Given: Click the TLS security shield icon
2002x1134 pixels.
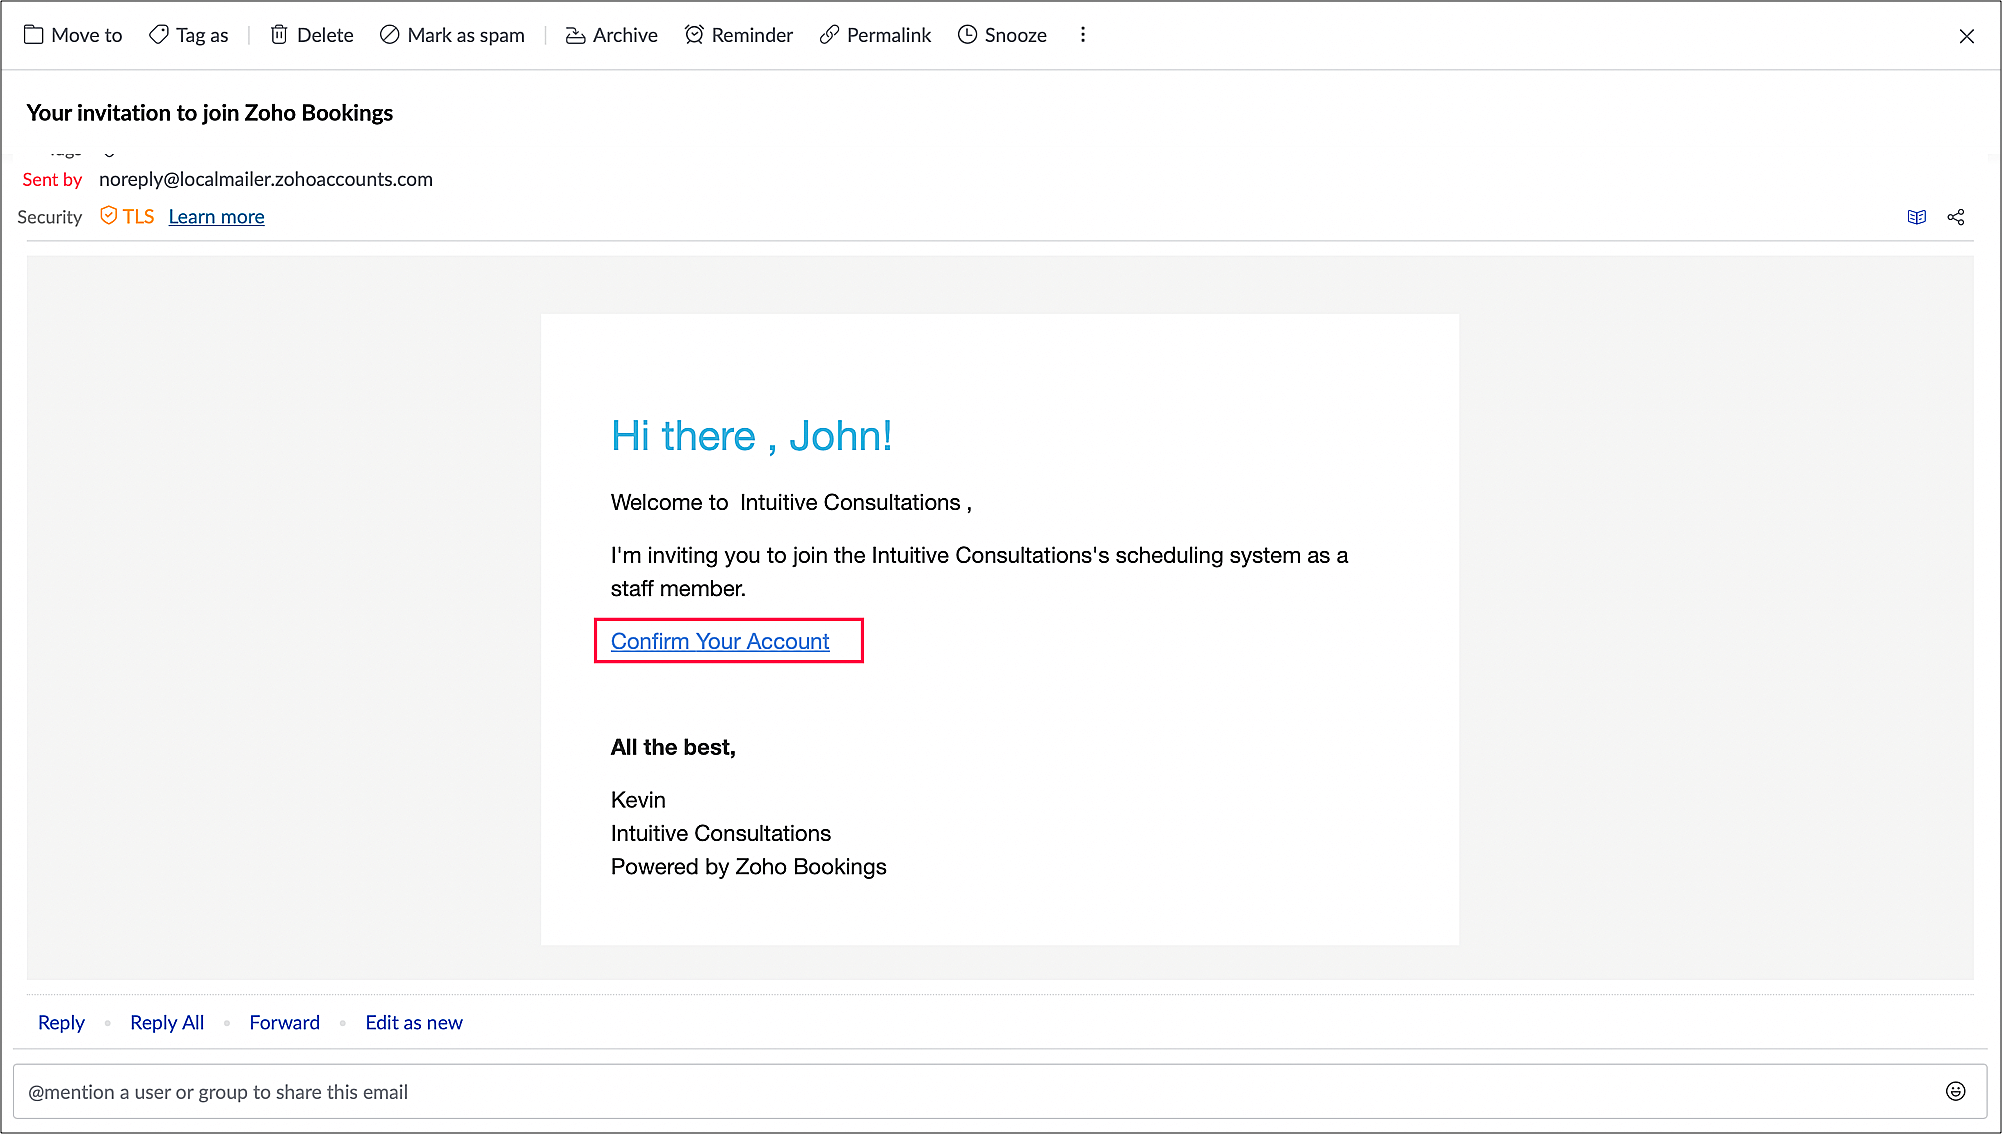Looking at the screenshot, I should click(x=109, y=216).
